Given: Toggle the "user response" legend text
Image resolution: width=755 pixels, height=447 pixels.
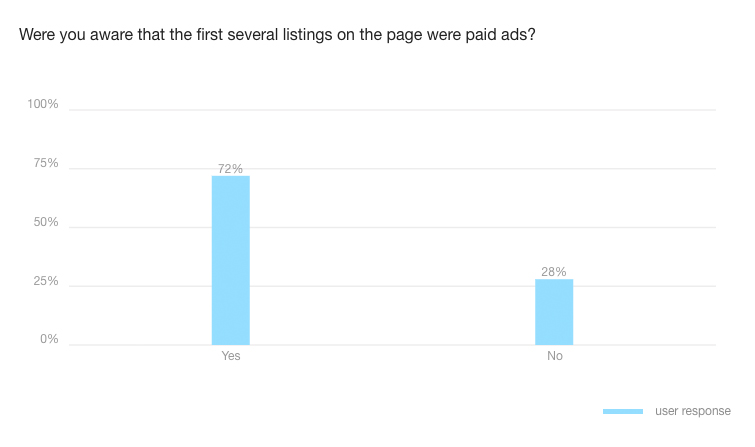Looking at the screenshot, I should [x=692, y=411].
